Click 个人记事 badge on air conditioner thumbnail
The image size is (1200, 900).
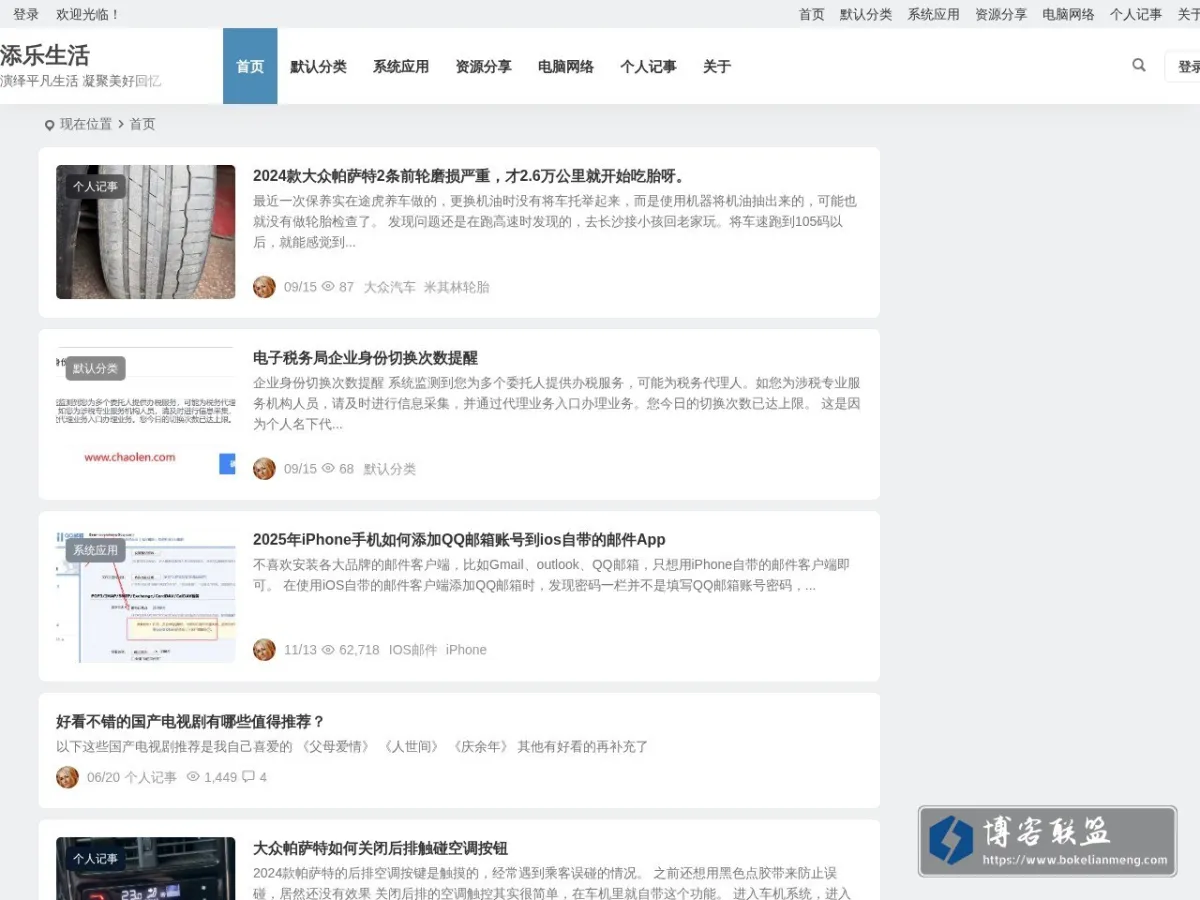[95, 859]
